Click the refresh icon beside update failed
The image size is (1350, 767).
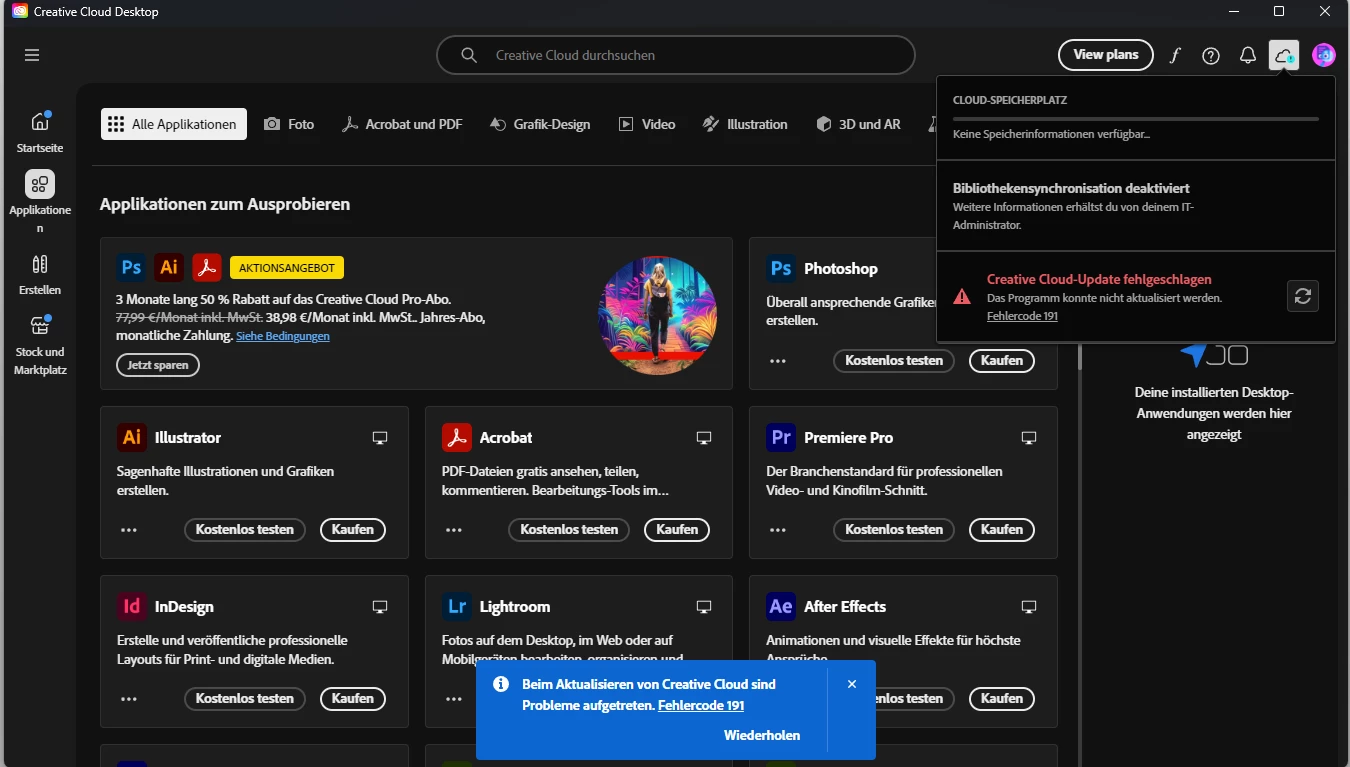[1302, 296]
